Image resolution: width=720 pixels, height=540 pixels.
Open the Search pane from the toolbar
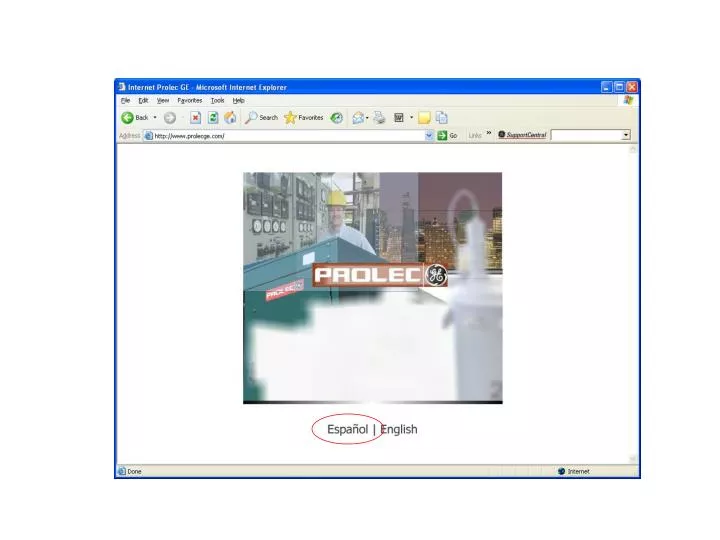(x=261, y=118)
